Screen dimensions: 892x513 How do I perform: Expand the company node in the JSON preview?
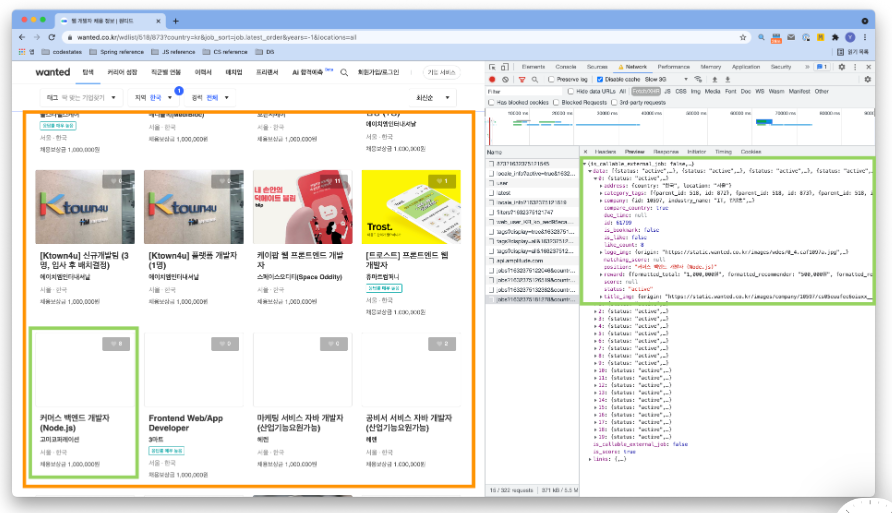pyautogui.click(x=601, y=201)
